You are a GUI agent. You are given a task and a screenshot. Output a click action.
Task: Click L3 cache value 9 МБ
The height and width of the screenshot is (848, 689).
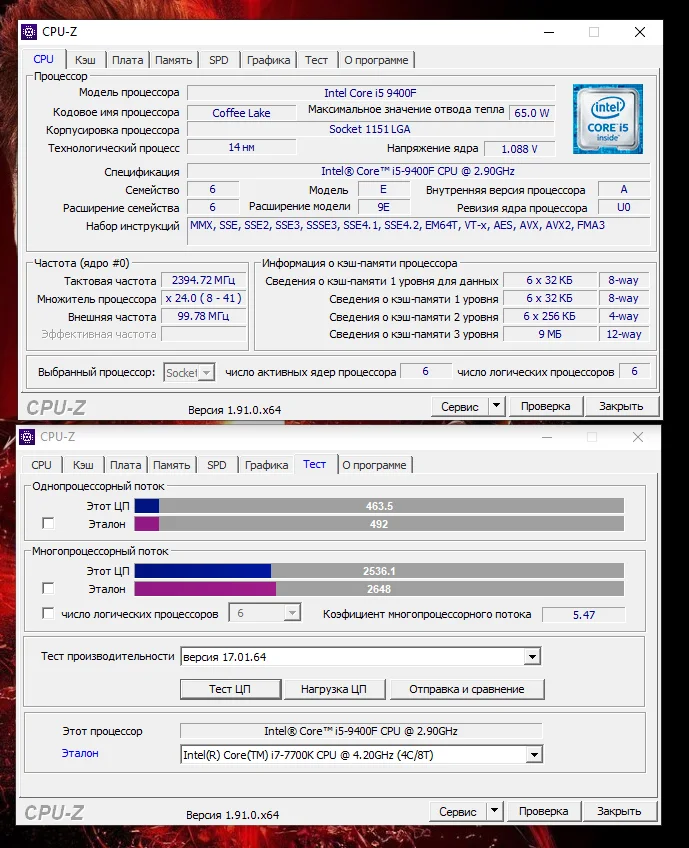tap(549, 334)
